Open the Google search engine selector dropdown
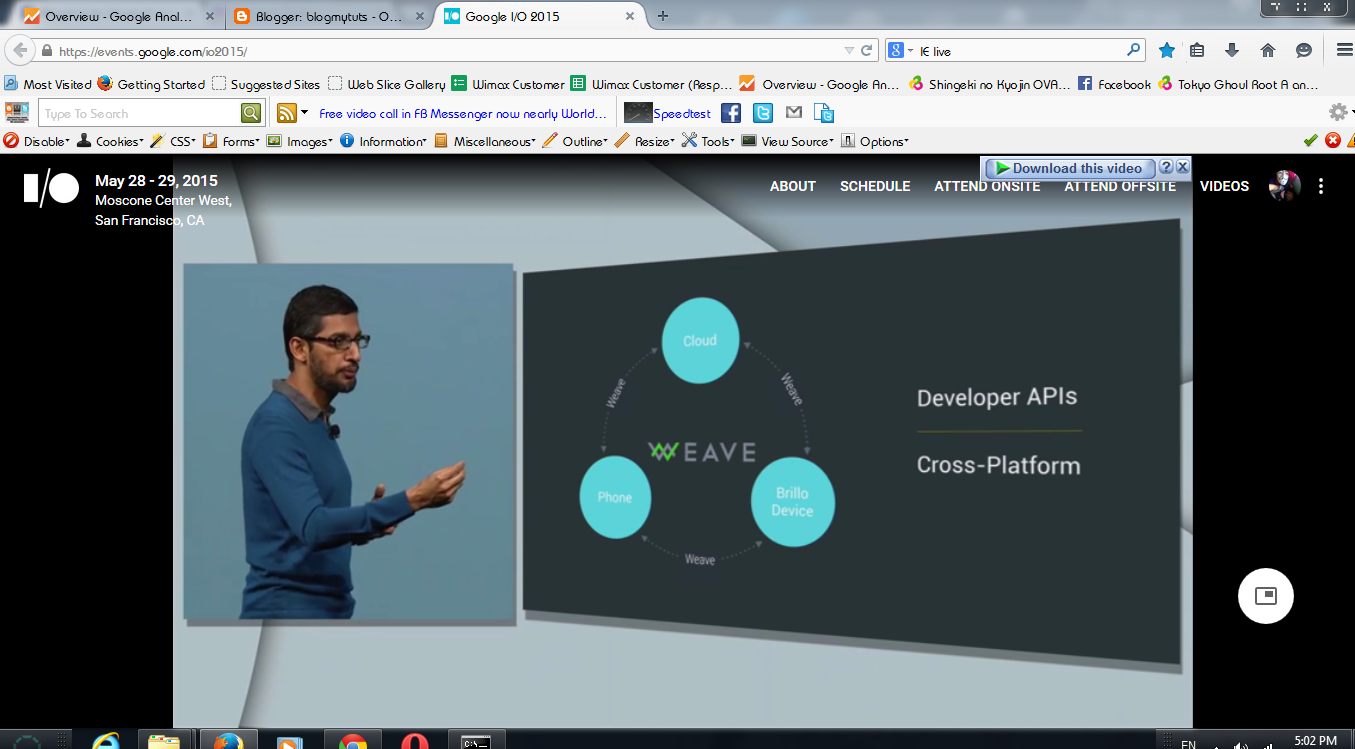1355x749 pixels. [x=898, y=50]
